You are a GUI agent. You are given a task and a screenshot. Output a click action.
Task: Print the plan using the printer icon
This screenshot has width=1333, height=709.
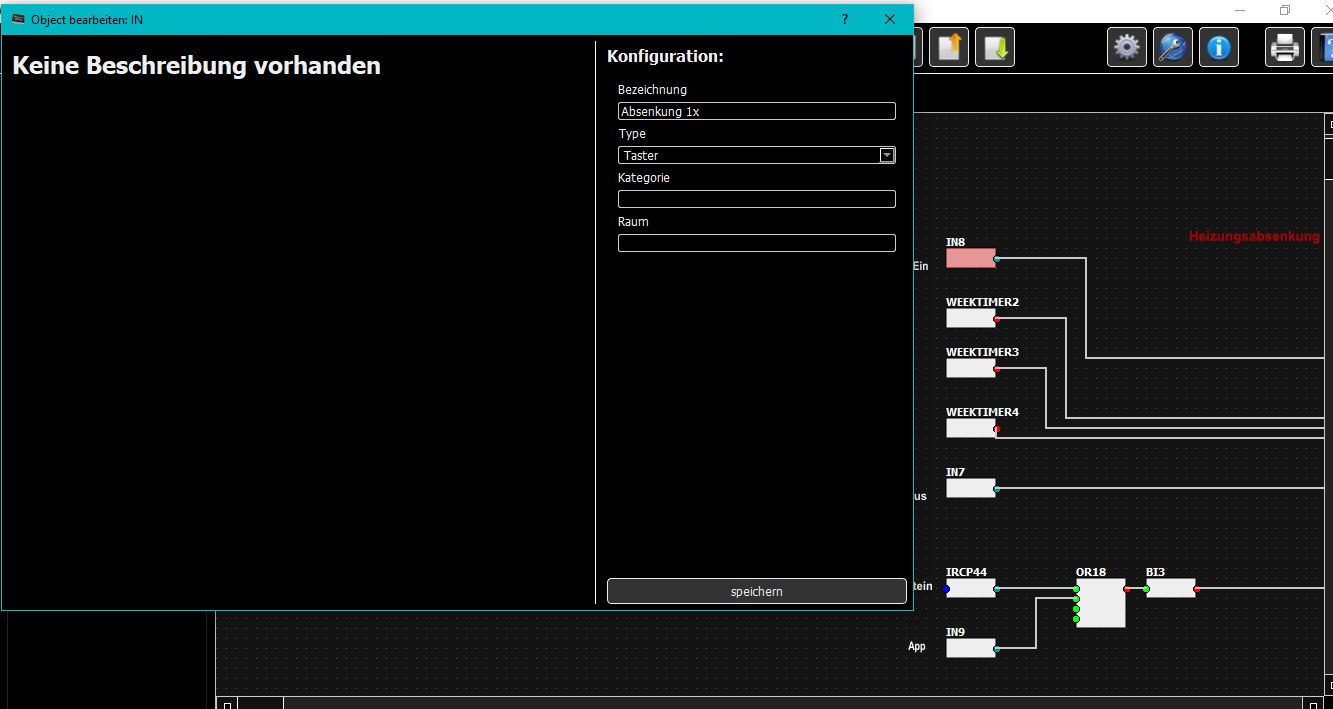1285,47
